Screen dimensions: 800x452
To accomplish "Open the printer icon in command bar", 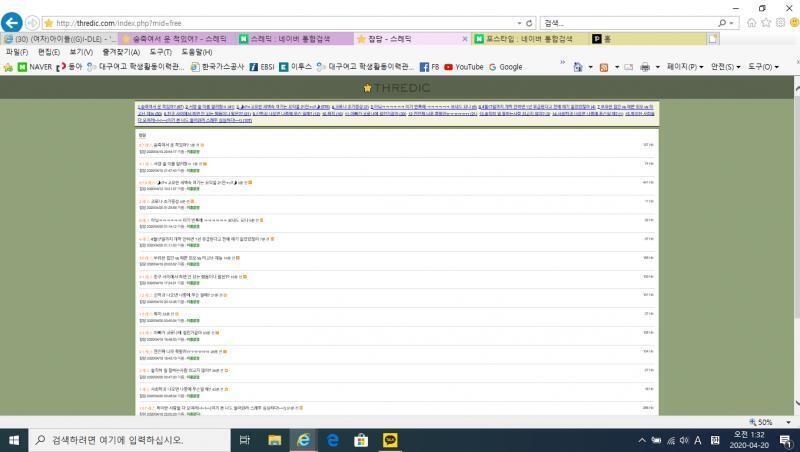I will point(645,67).
